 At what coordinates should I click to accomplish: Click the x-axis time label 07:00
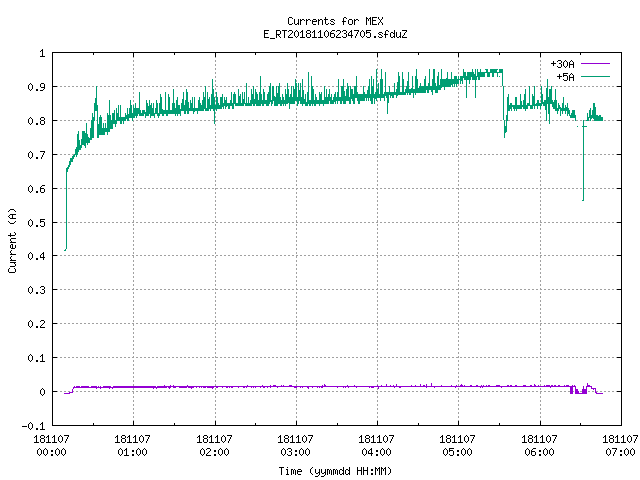pos(620,452)
